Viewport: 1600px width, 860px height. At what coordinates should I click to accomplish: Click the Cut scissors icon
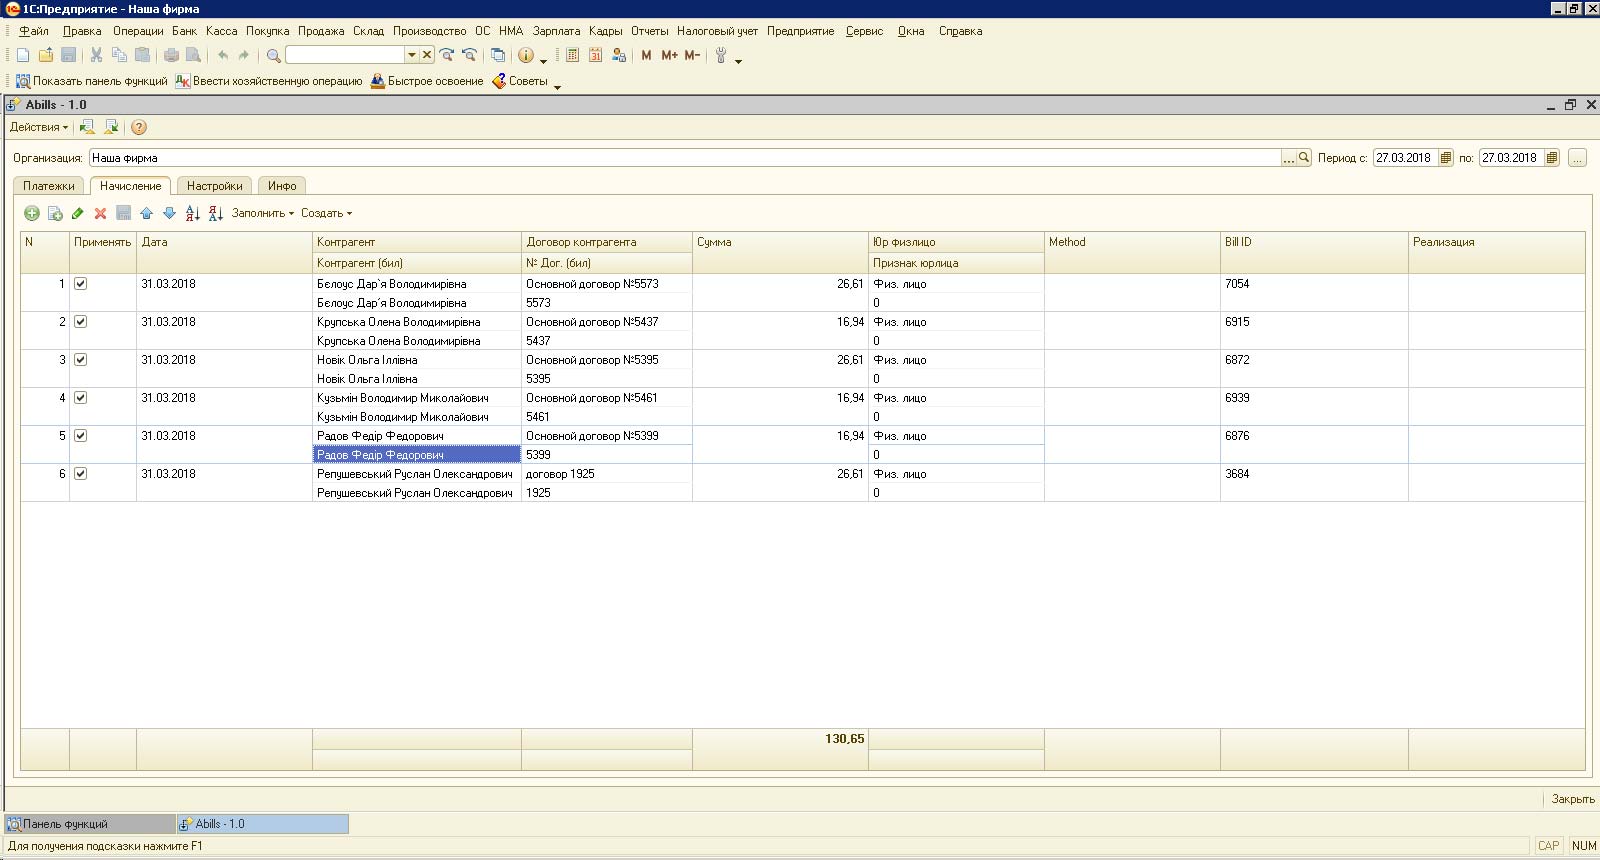point(96,55)
